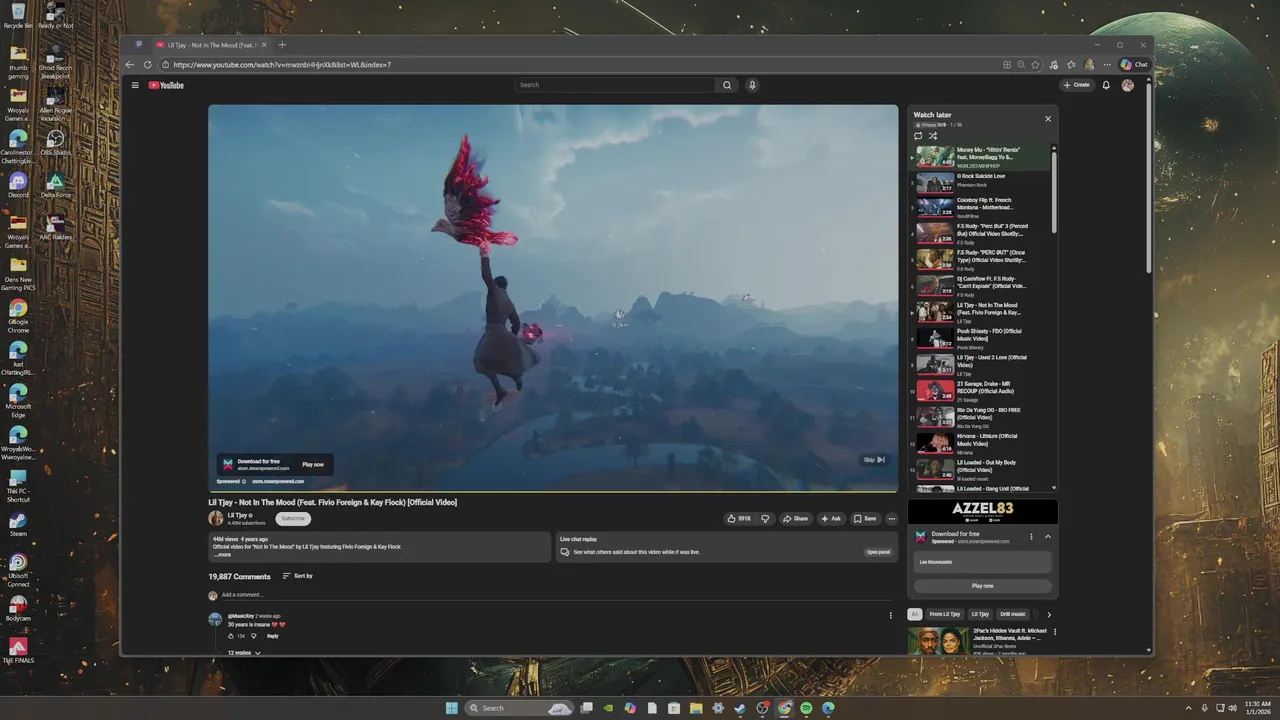Close the Lil Tjay browser tab
The width and height of the screenshot is (1280, 720).
pyautogui.click(x=264, y=45)
